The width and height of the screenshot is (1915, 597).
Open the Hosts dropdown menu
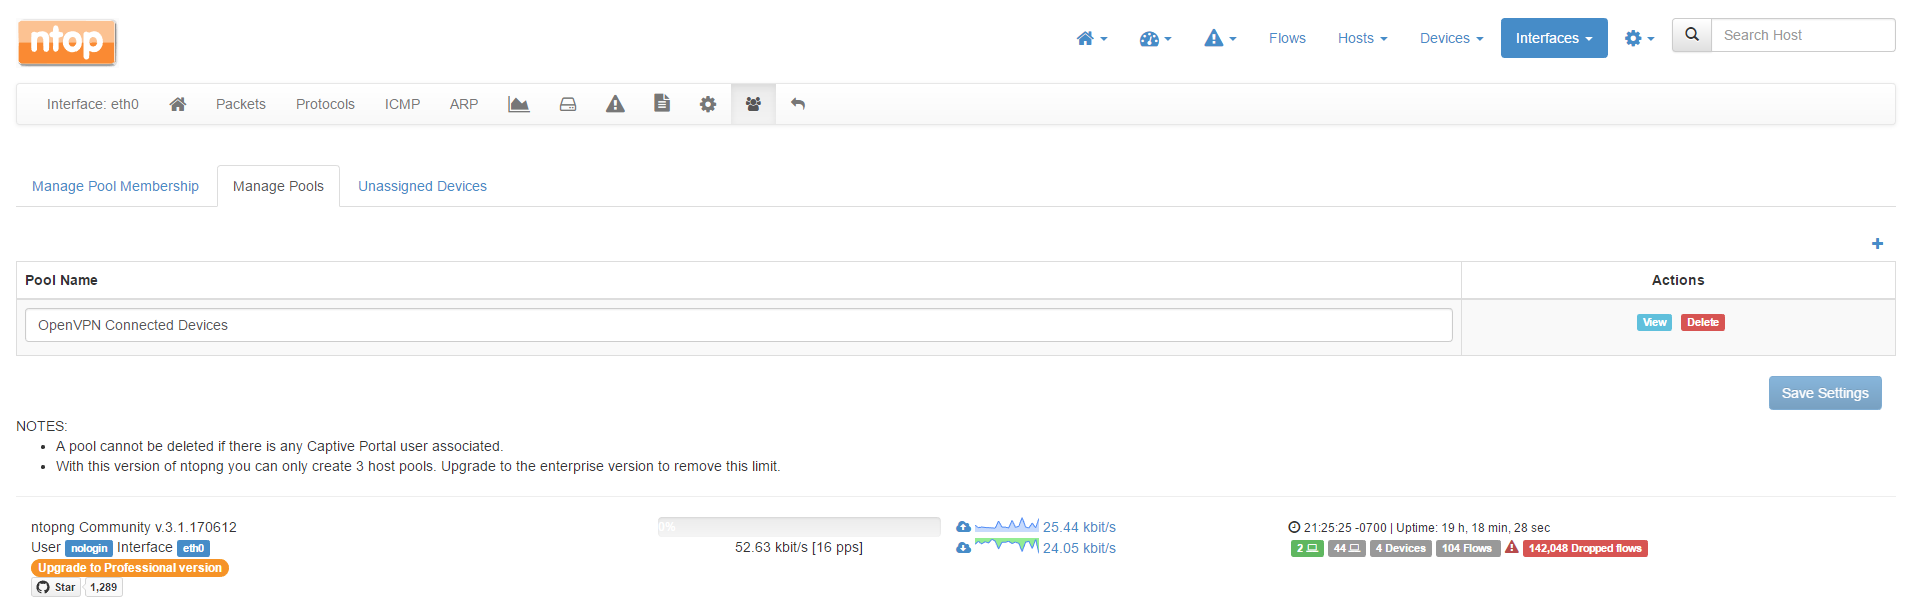1362,38
